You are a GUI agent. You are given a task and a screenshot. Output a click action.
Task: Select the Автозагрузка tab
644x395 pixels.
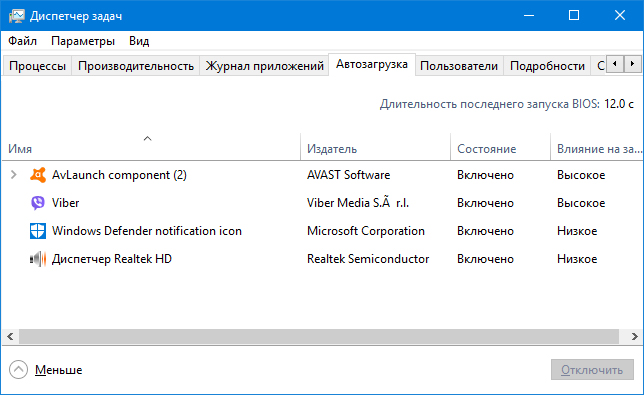[372, 64]
